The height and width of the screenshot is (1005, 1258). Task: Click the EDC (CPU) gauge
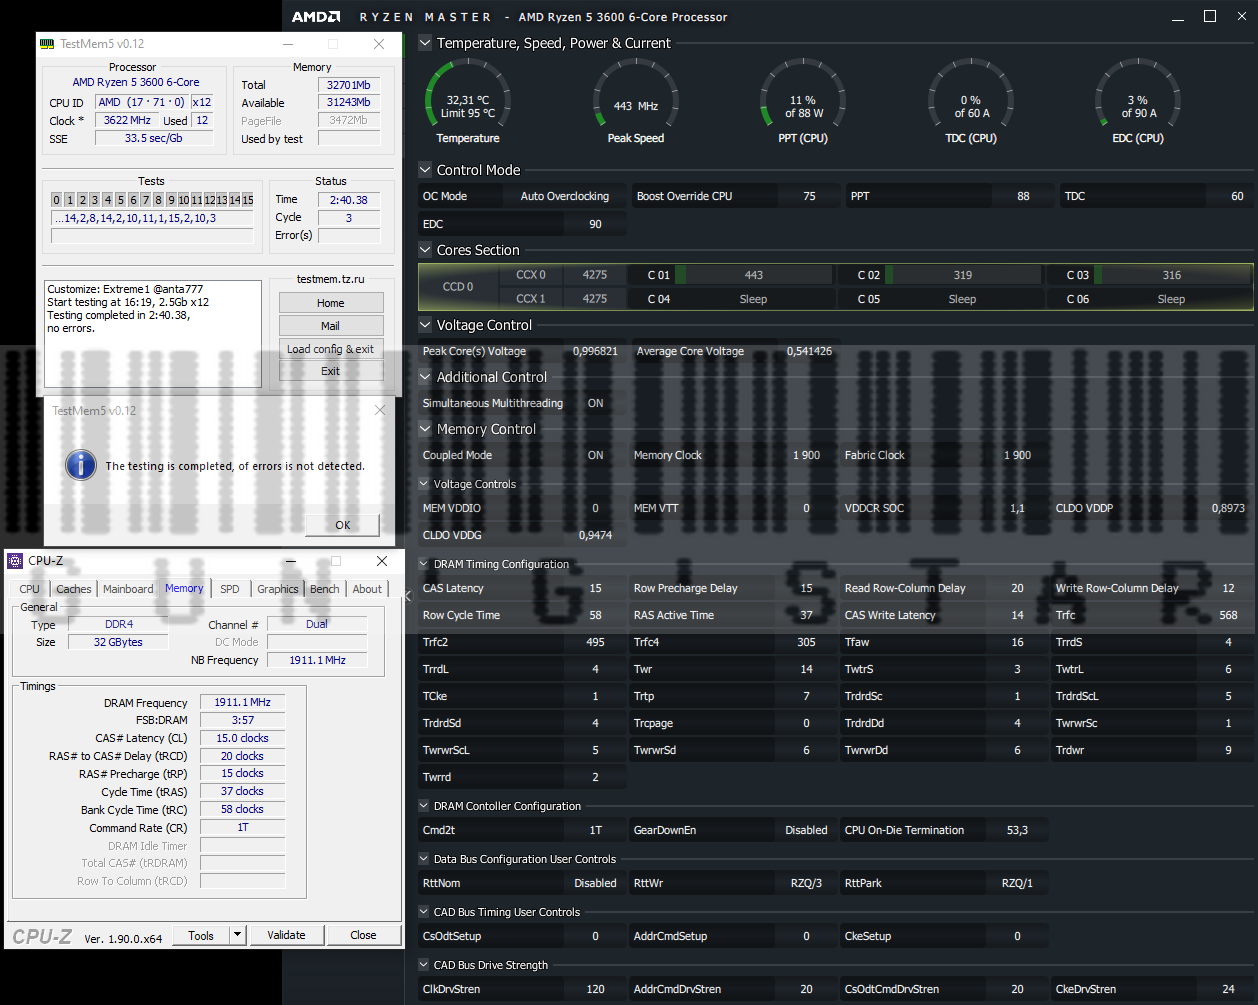(1138, 102)
